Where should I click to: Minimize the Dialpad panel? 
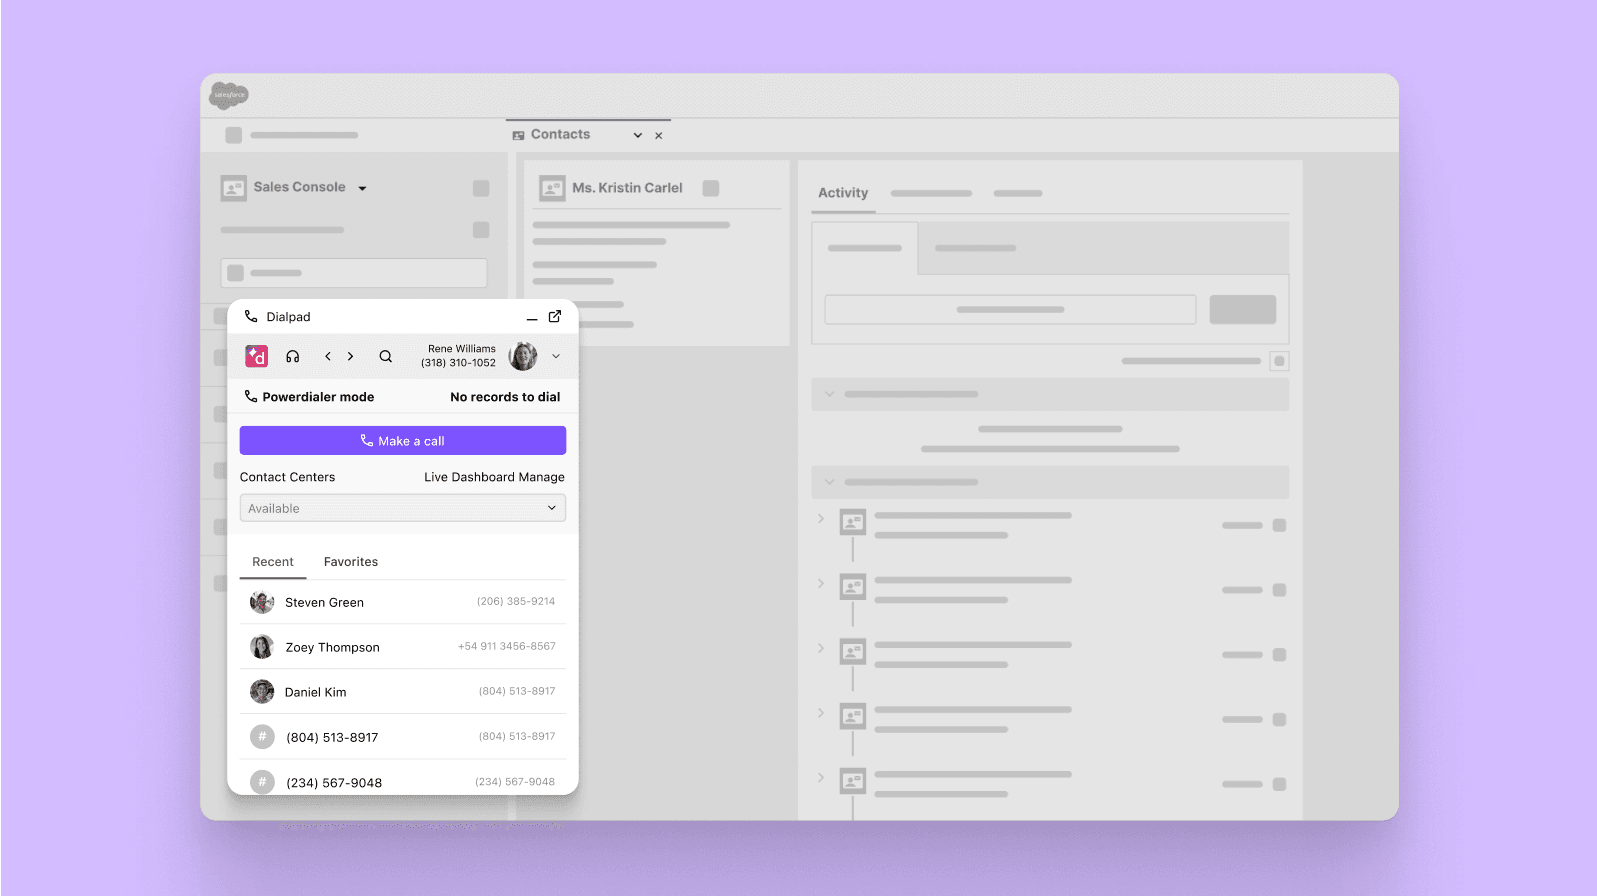coord(532,318)
